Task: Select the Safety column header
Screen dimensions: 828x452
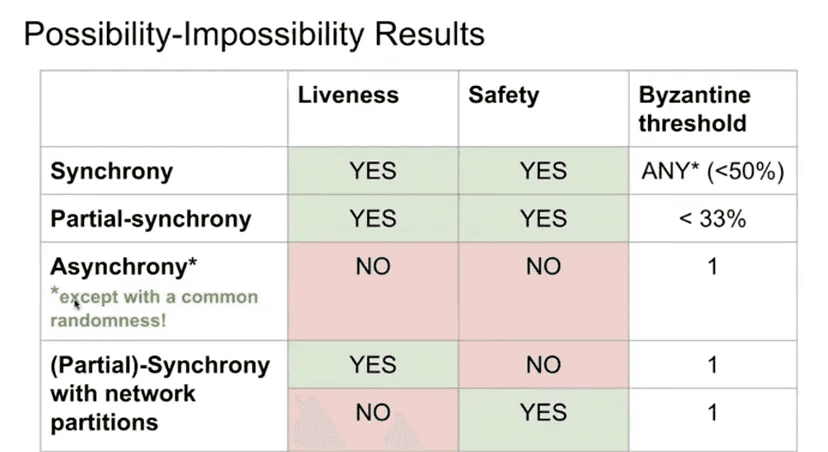Action: tap(504, 96)
